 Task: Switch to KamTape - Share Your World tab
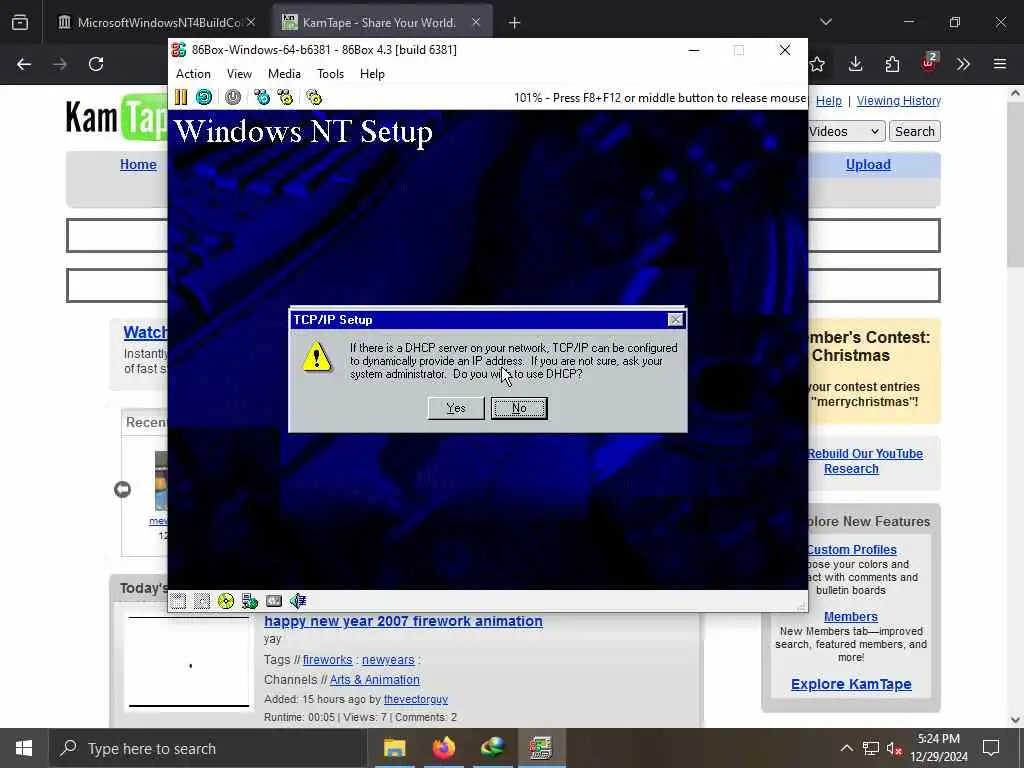coord(381,23)
